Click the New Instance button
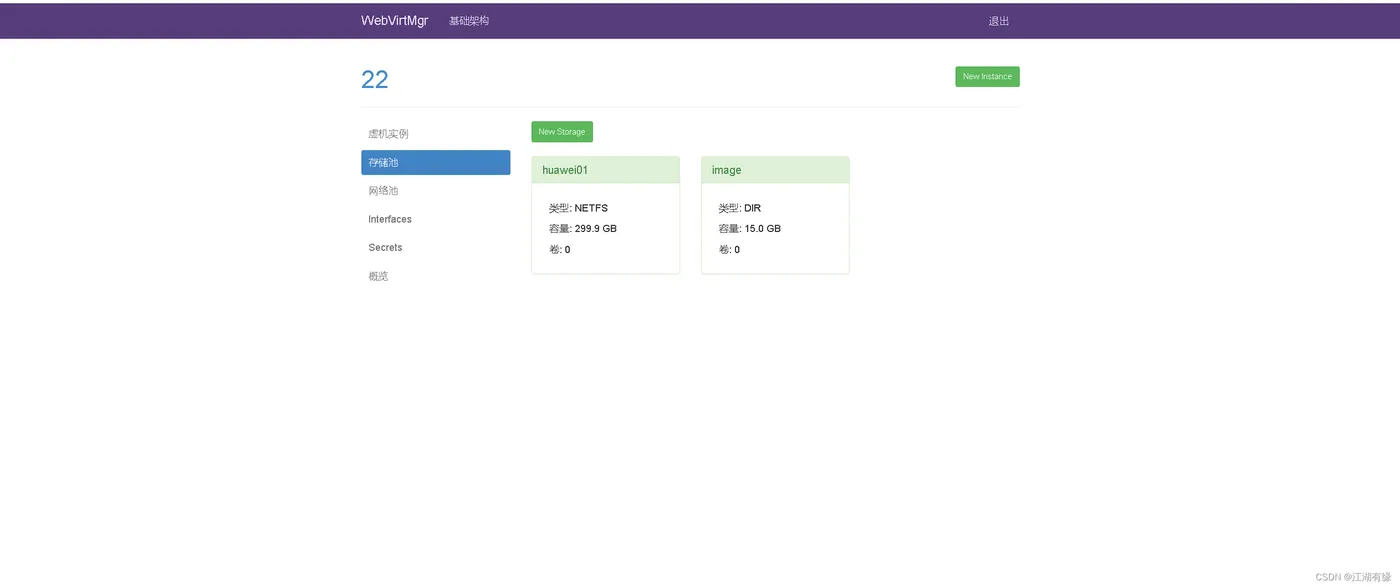The width and height of the screenshot is (1400, 587). click(x=987, y=77)
